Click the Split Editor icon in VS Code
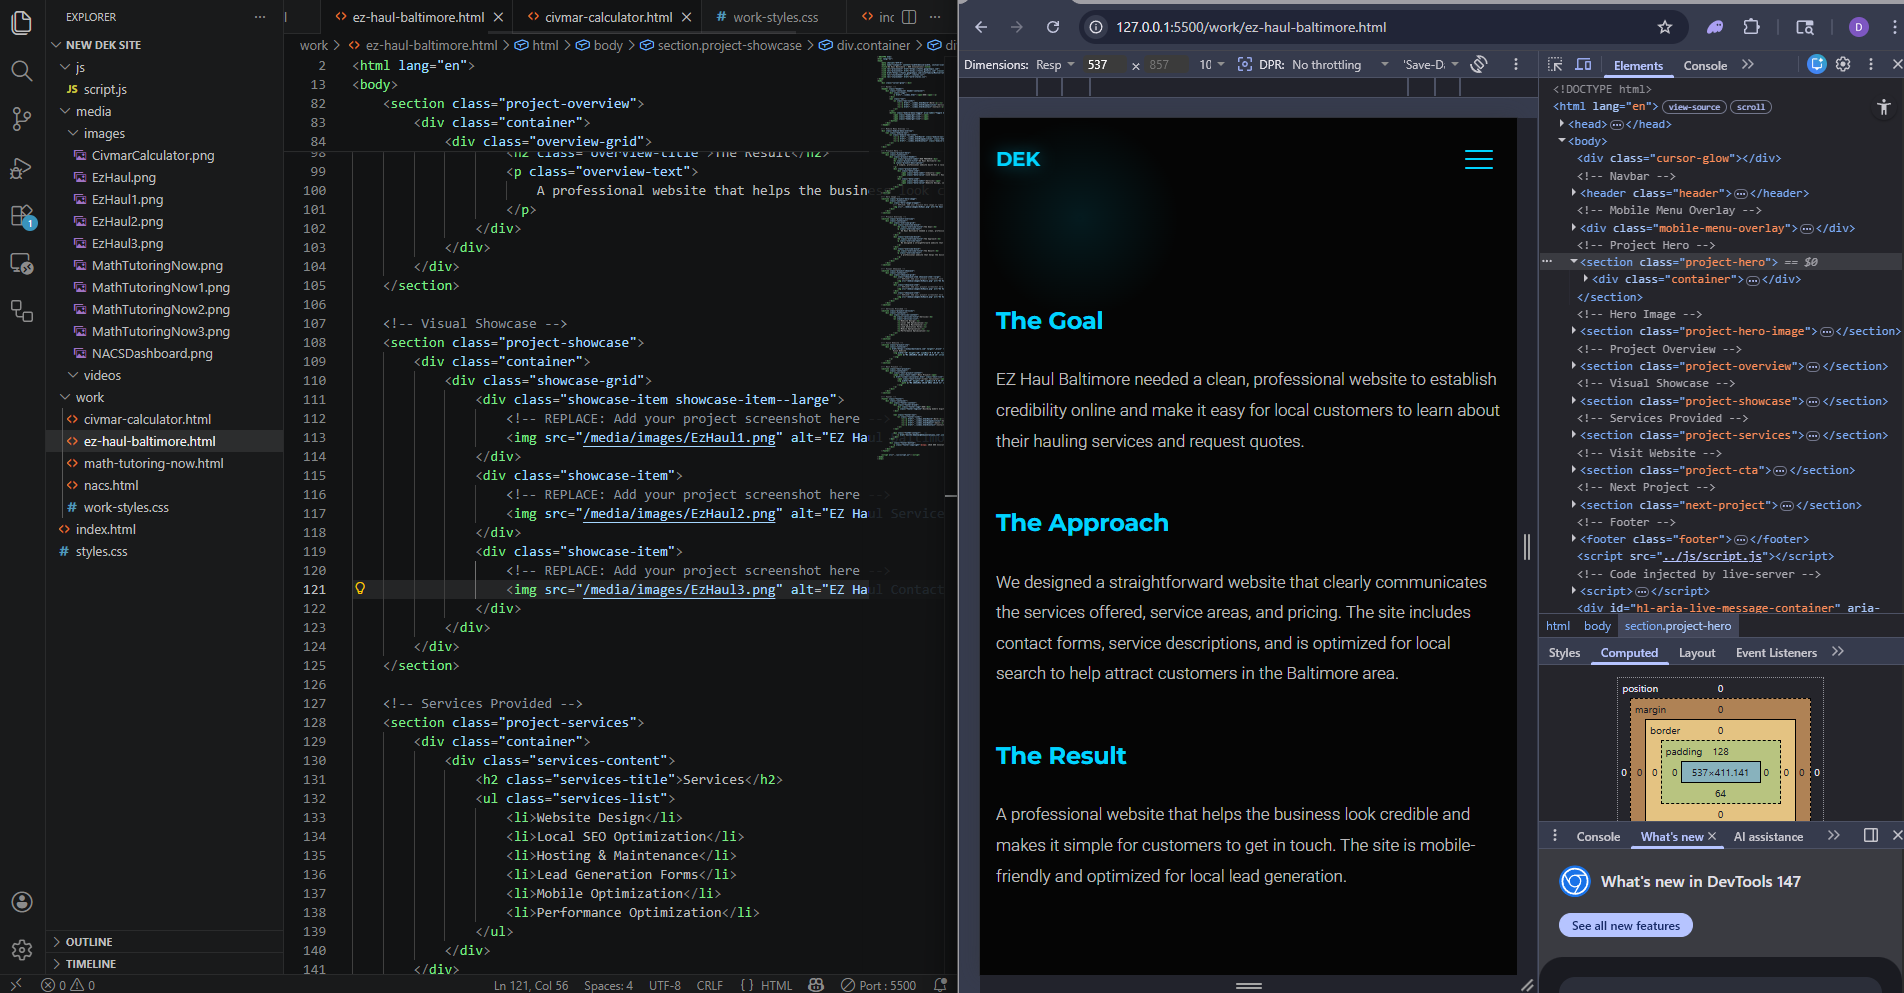The width and height of the screenshot is (1904, 993). point(909,17)
